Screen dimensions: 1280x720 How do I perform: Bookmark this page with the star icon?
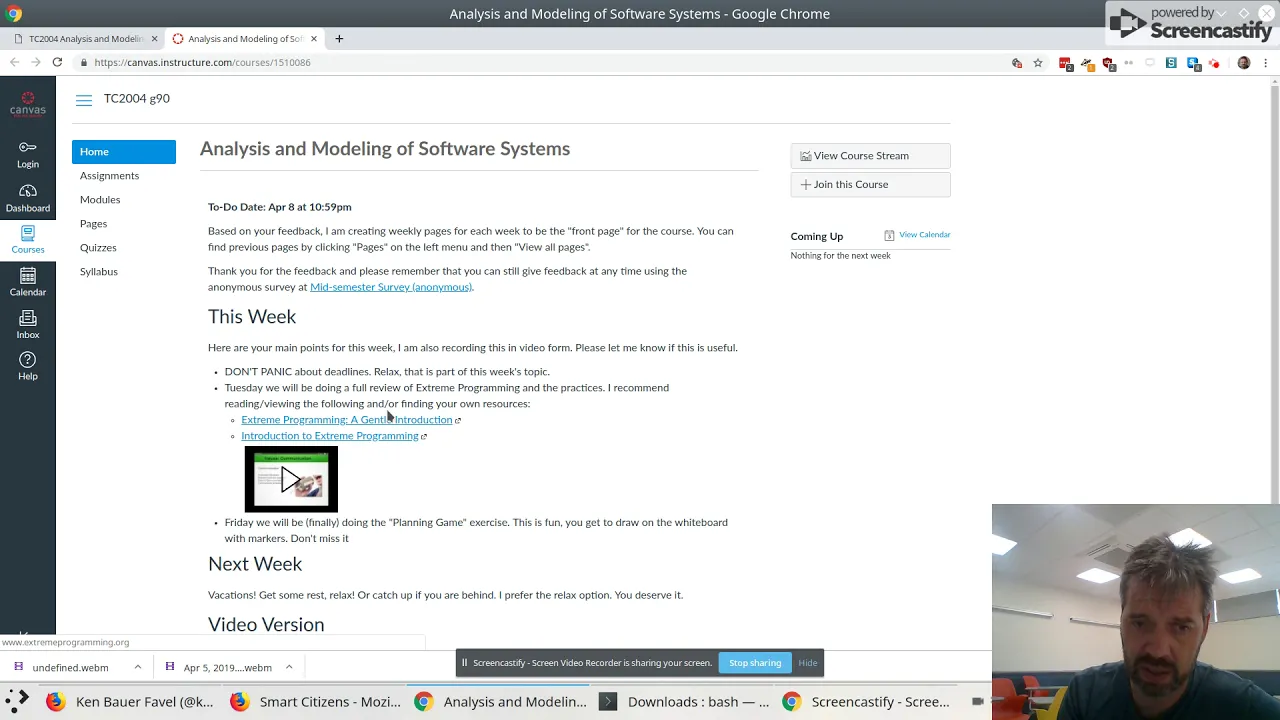tap(1038, 63)
